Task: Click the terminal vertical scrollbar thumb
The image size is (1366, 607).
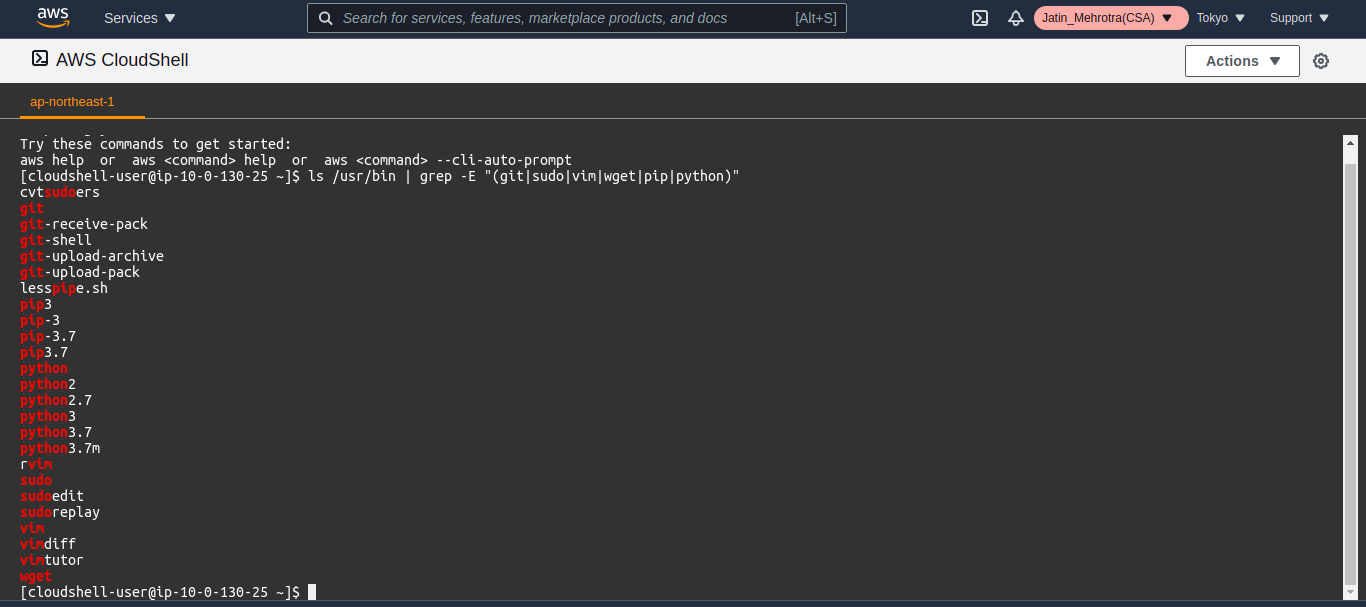Action: pos(1350,372)
